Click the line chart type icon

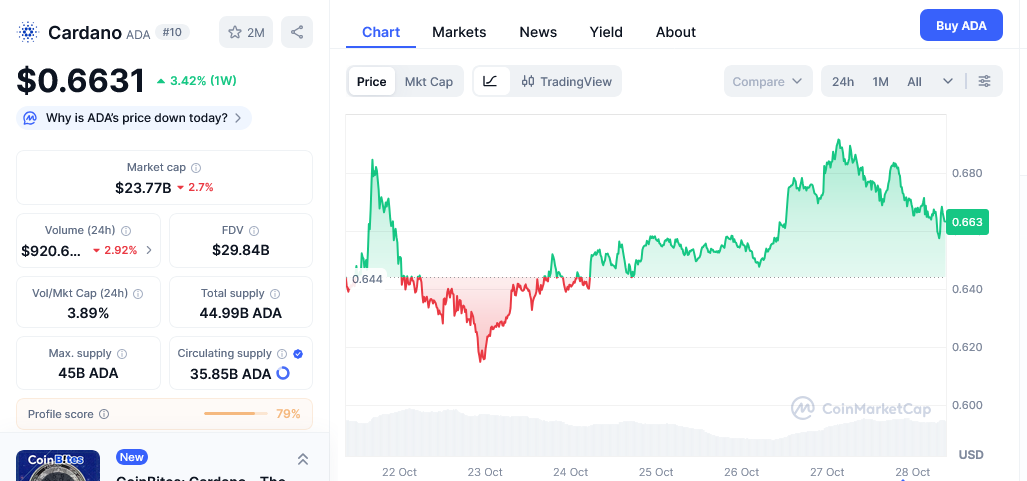tap(490, 81)
